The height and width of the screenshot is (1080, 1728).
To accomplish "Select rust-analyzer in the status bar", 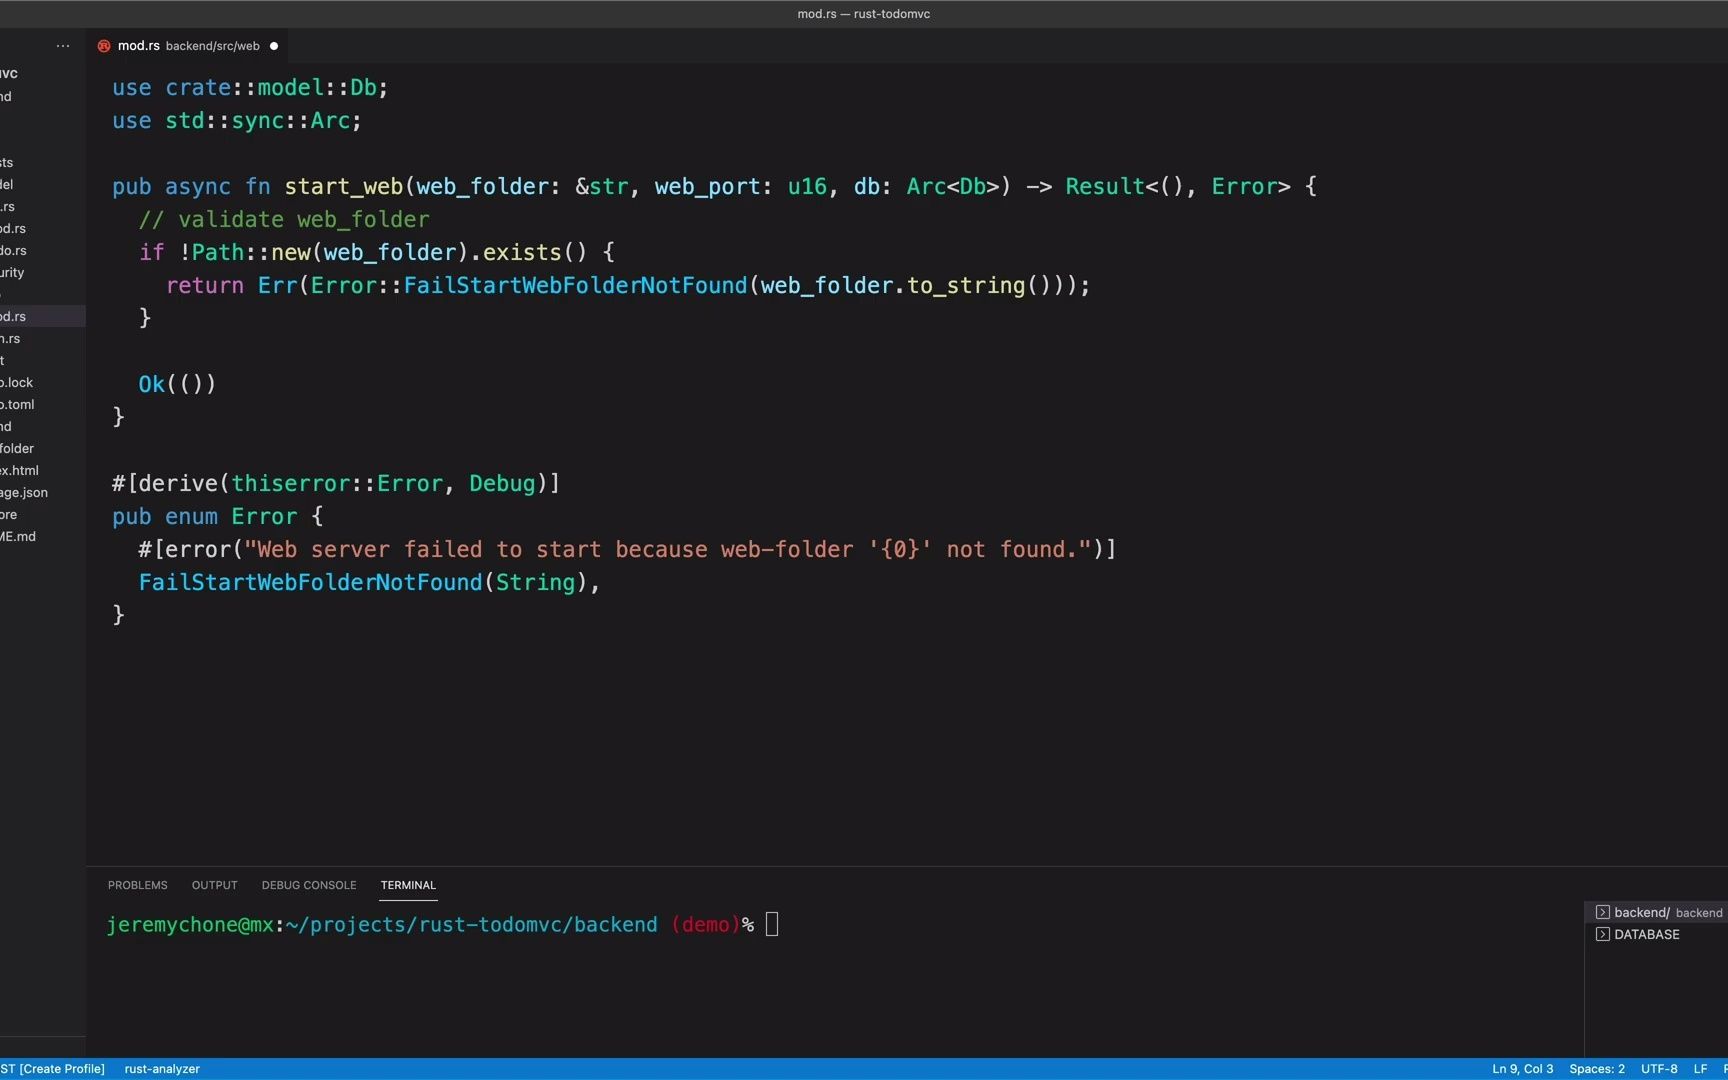I will [x=161, y=1068].
